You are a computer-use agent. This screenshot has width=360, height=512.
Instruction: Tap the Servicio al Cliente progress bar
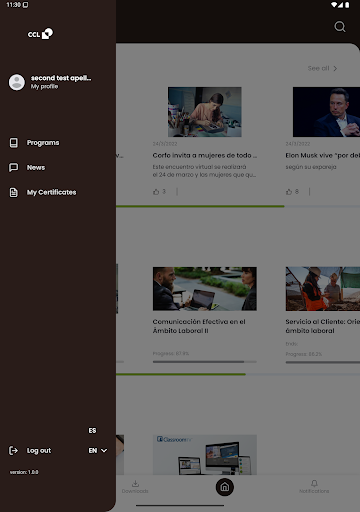point(323,362)
